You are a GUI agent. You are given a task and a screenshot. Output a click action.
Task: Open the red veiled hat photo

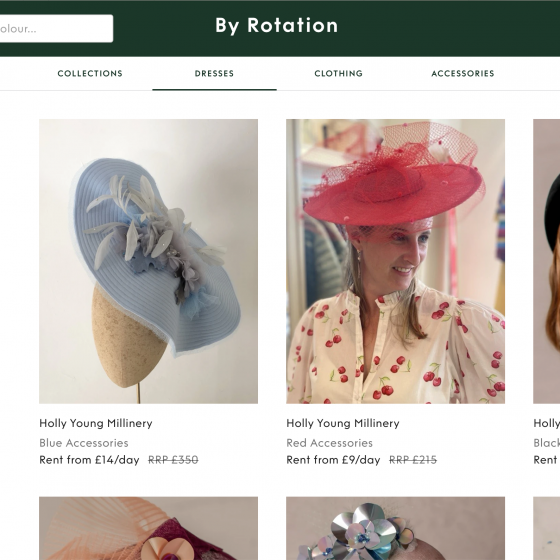tap(395, 261)
